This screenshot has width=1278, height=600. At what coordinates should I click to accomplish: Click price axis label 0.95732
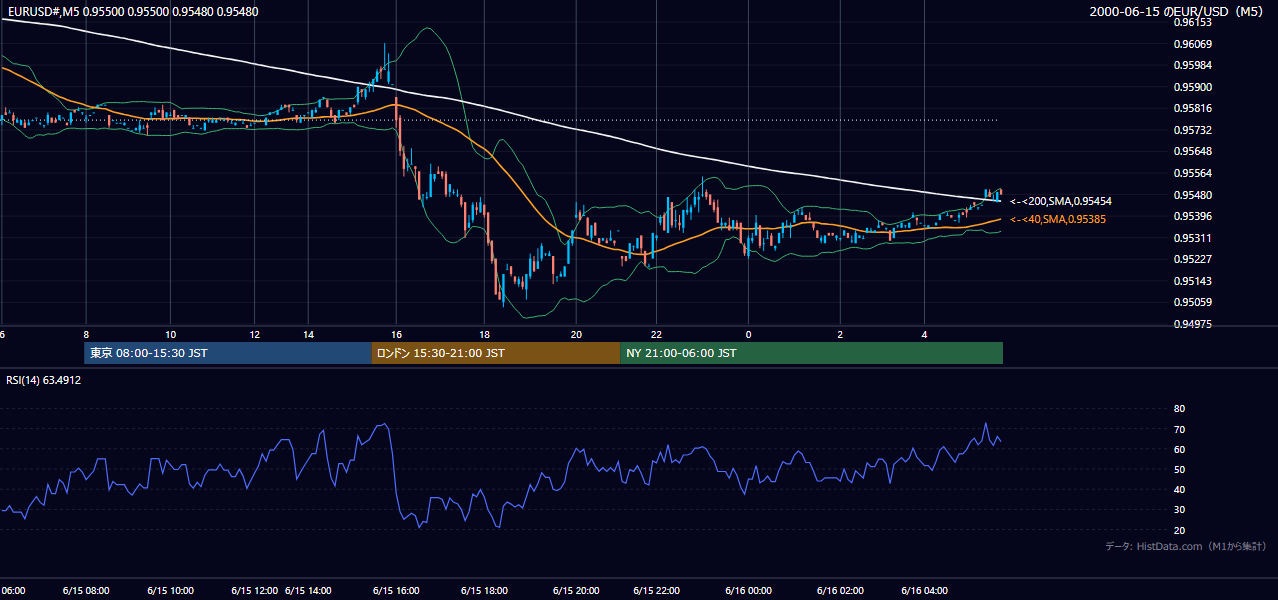point(1193,130)
